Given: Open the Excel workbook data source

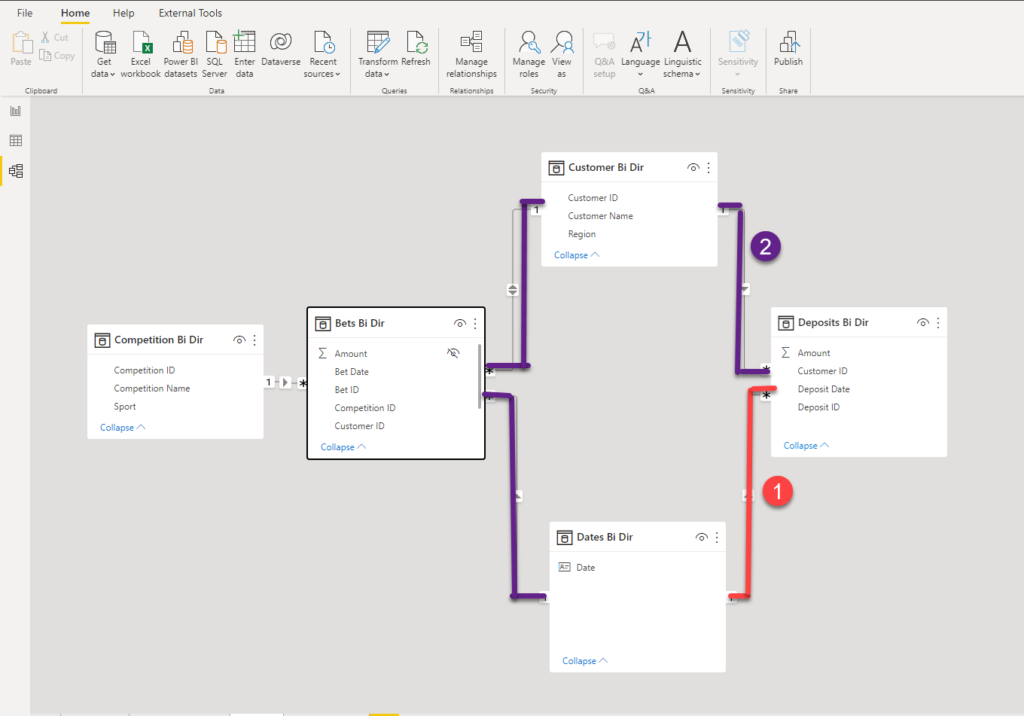Looking at the screenshot, I should pyautogui.click(x=140, y=55).
